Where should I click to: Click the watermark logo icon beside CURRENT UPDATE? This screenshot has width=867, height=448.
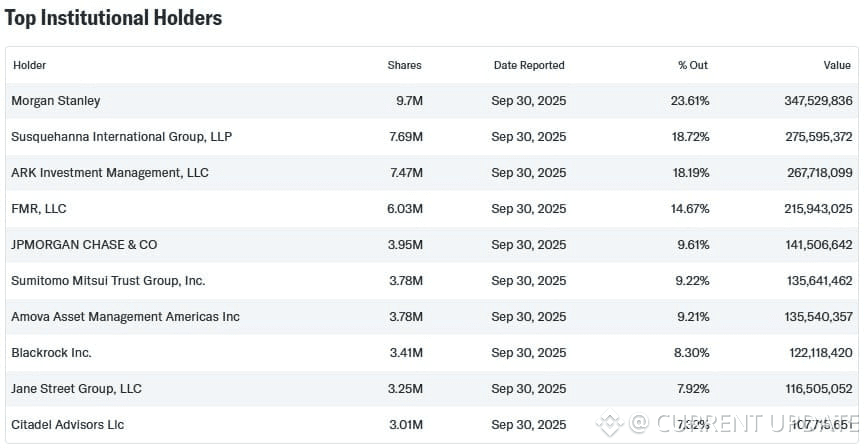[610, 424]
